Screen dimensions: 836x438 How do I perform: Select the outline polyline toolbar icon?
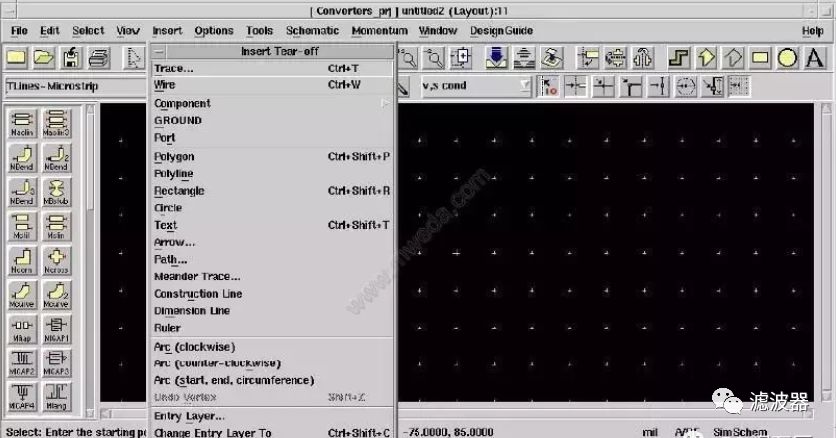pyautogui.click(x=733, y=58)
